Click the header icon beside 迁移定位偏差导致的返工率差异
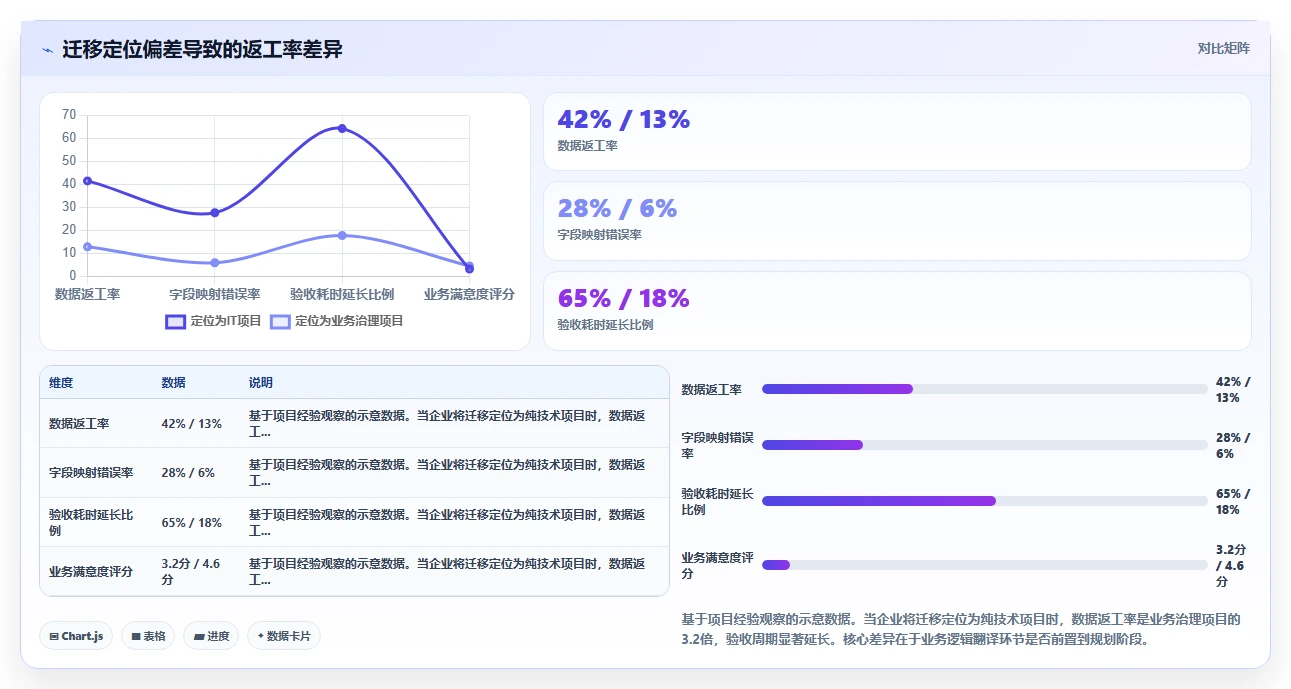The height and width of the screenshot is (689, 1291). pyautogui.click(x=48, y=50)
